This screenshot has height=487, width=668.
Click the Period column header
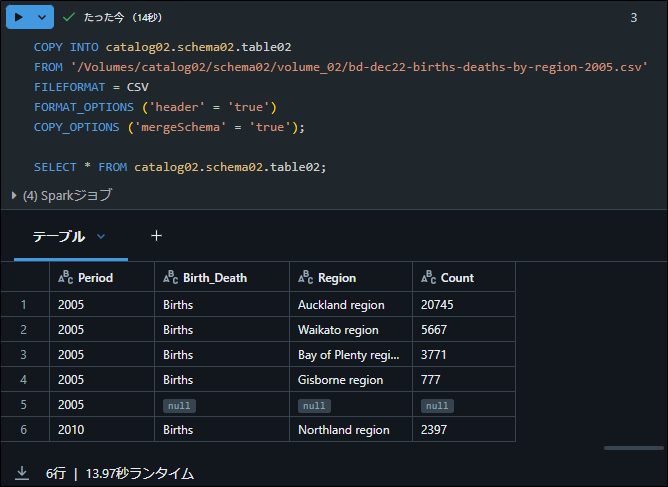(x=102, y=277)
